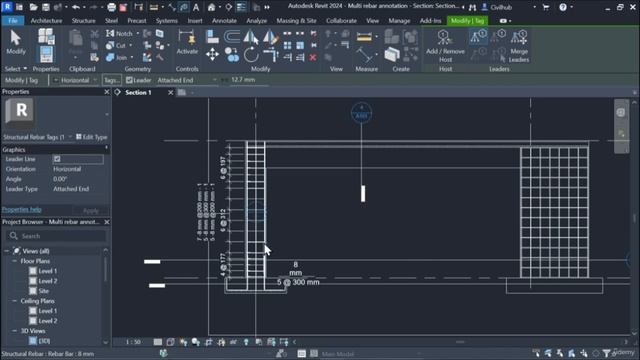
Task: Click the Text tool 'A' icon
Action: 196,7
